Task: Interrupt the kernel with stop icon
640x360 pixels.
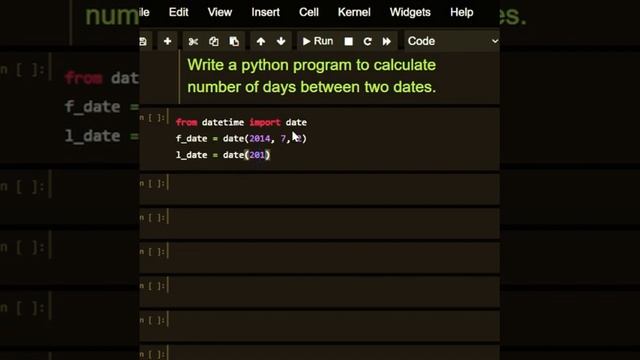Action: pos(348,41)
